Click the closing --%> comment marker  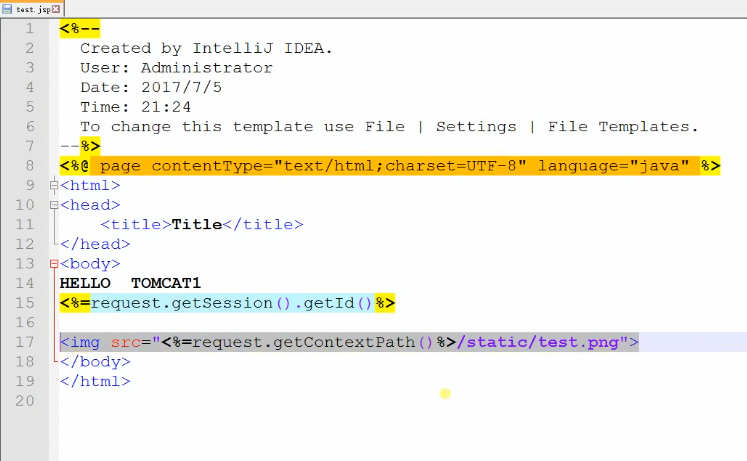tap(80, 146)
